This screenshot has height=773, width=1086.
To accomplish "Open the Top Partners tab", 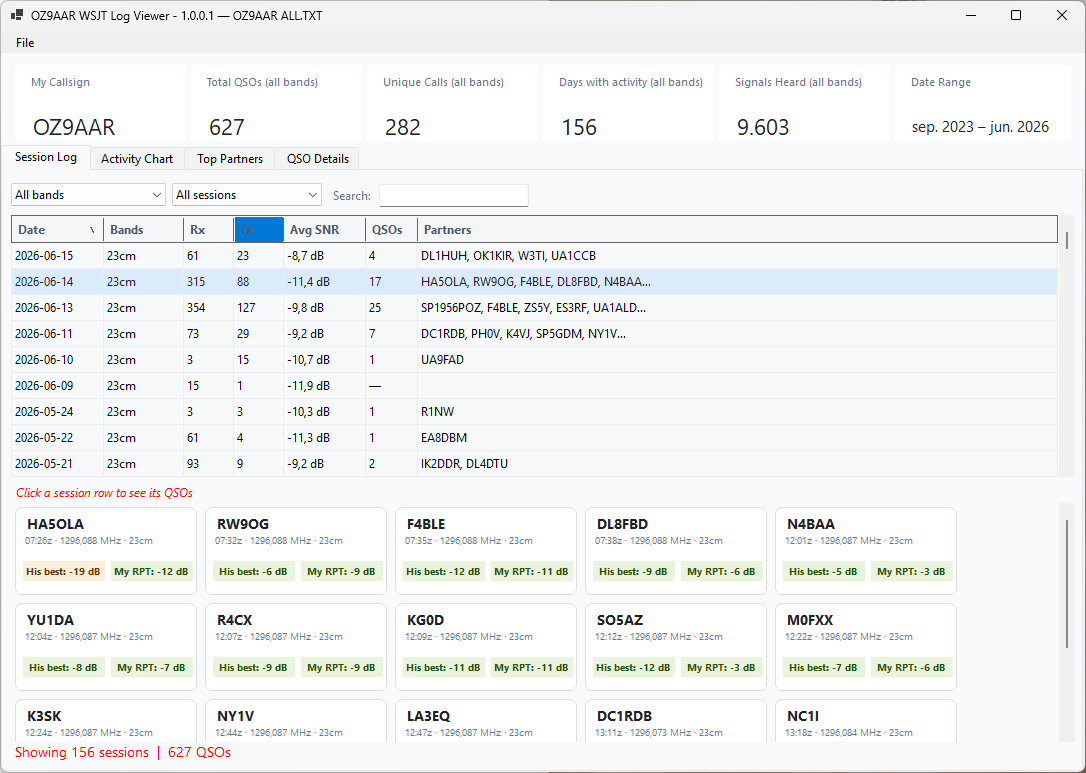I will click(230, 159).
